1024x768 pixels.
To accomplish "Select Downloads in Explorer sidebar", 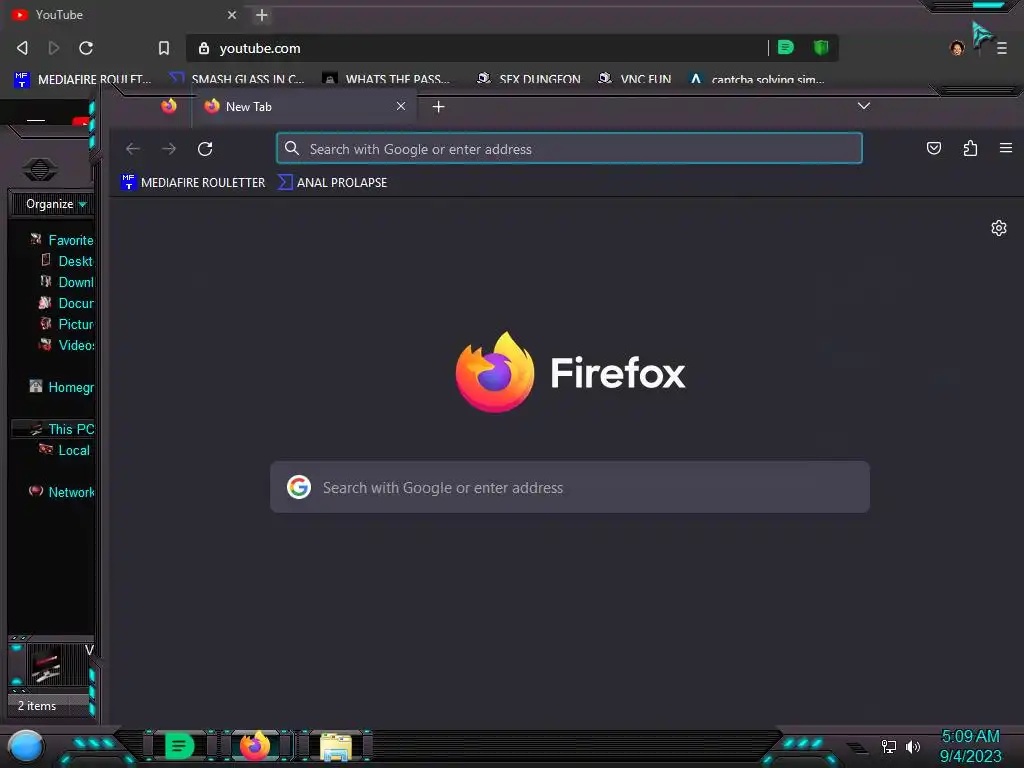I will click(67, 282).
